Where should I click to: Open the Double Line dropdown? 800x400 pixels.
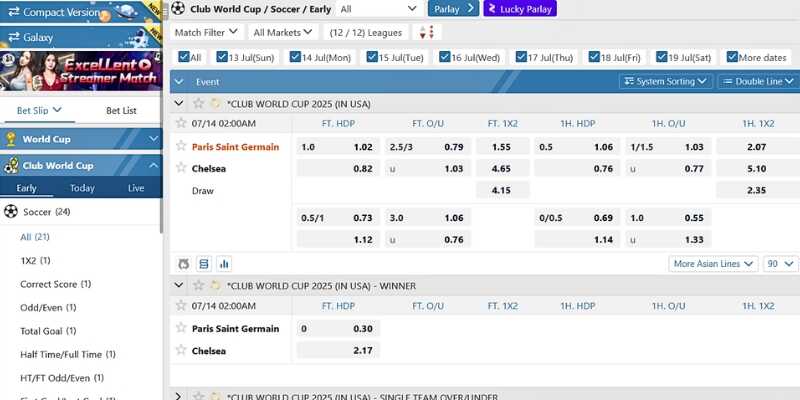point(759,81)
